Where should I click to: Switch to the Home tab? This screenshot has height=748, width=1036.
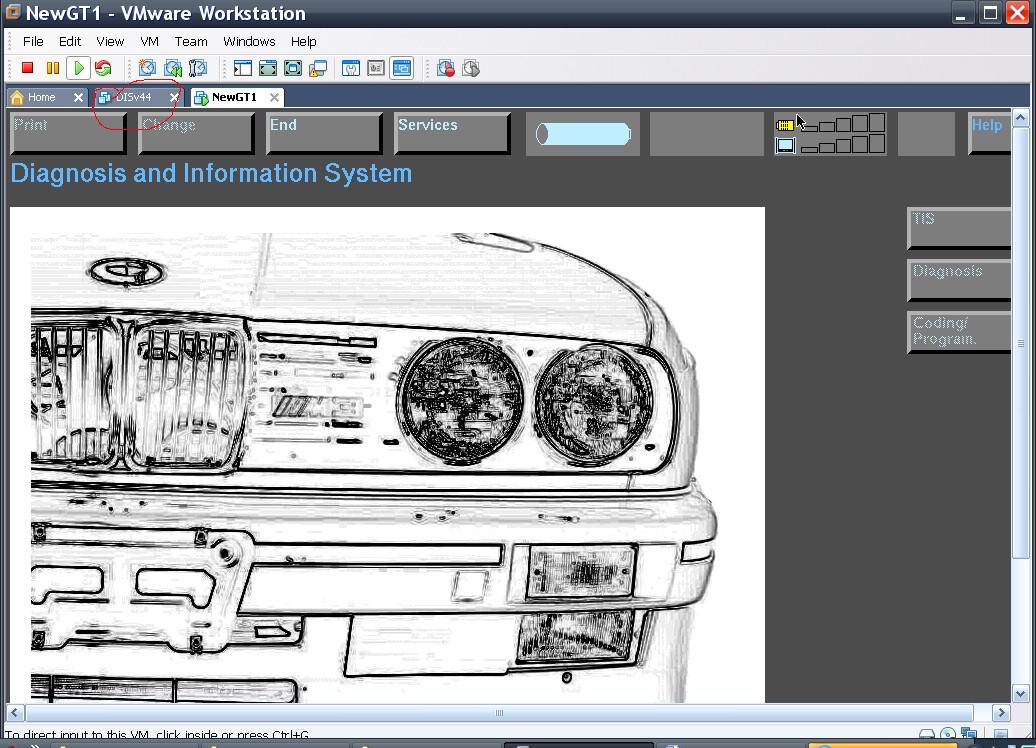tap(42, 97)
